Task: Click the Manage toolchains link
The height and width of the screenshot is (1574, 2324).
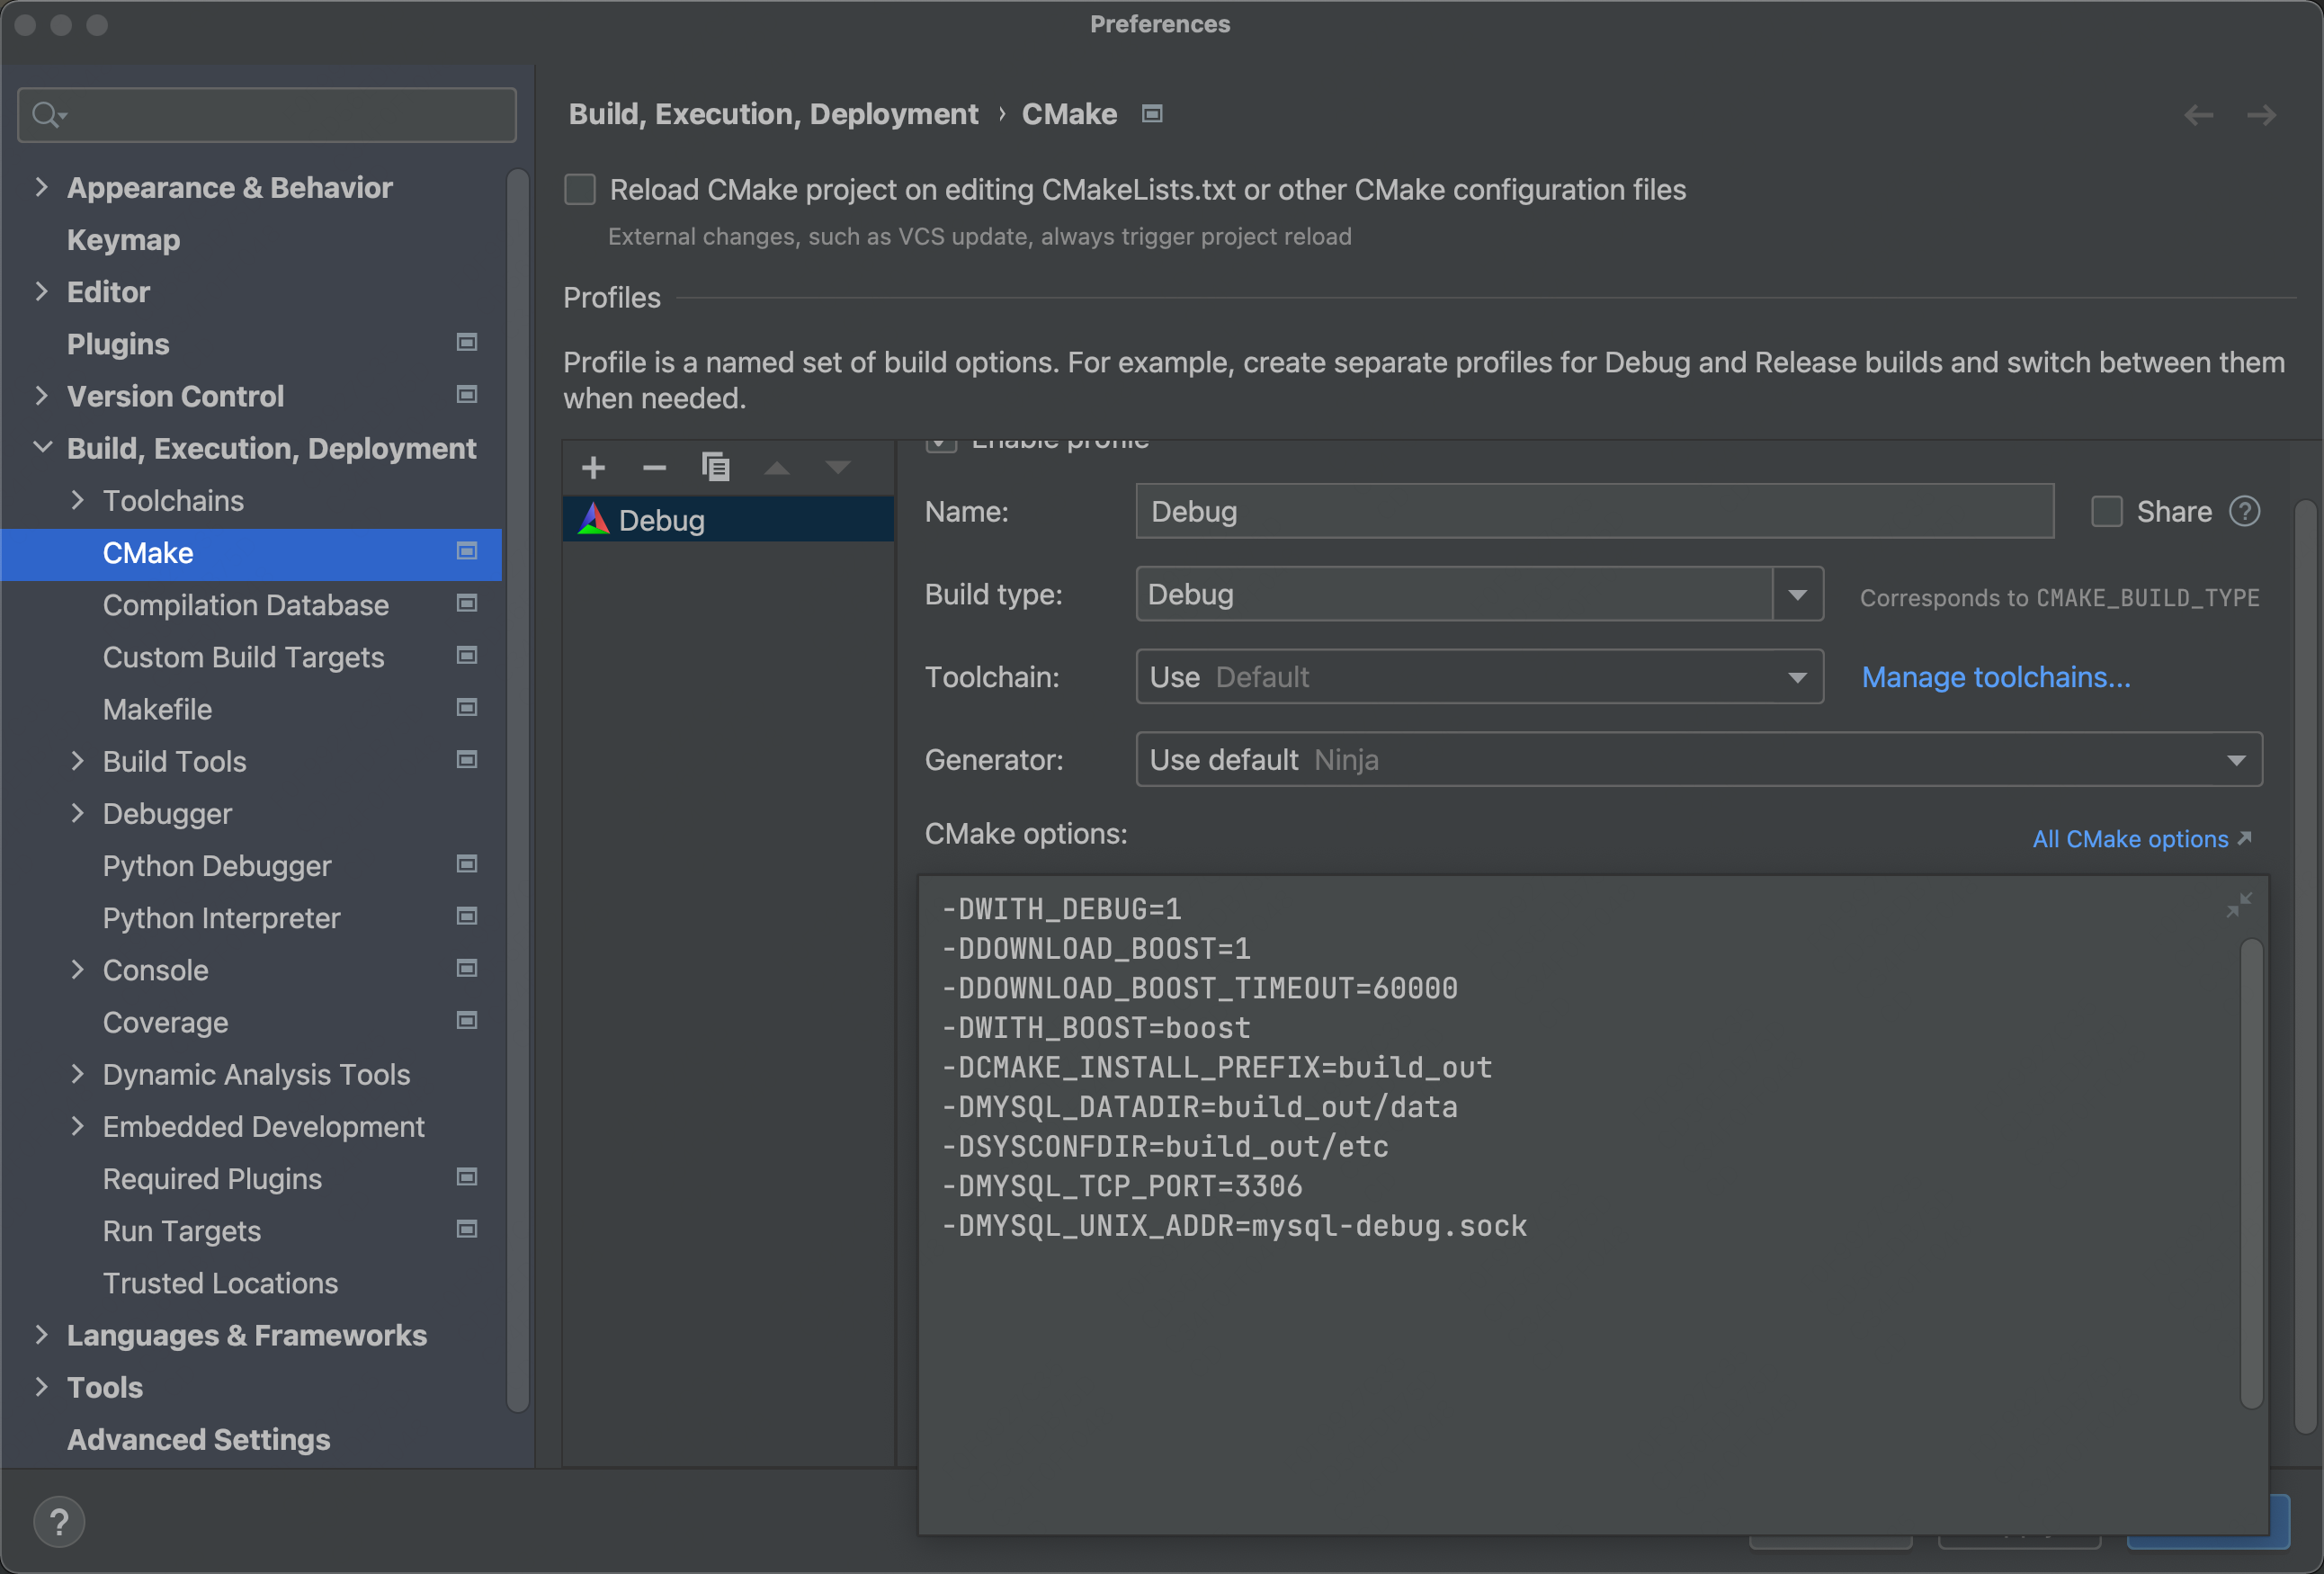Action: pos(1995,678)
